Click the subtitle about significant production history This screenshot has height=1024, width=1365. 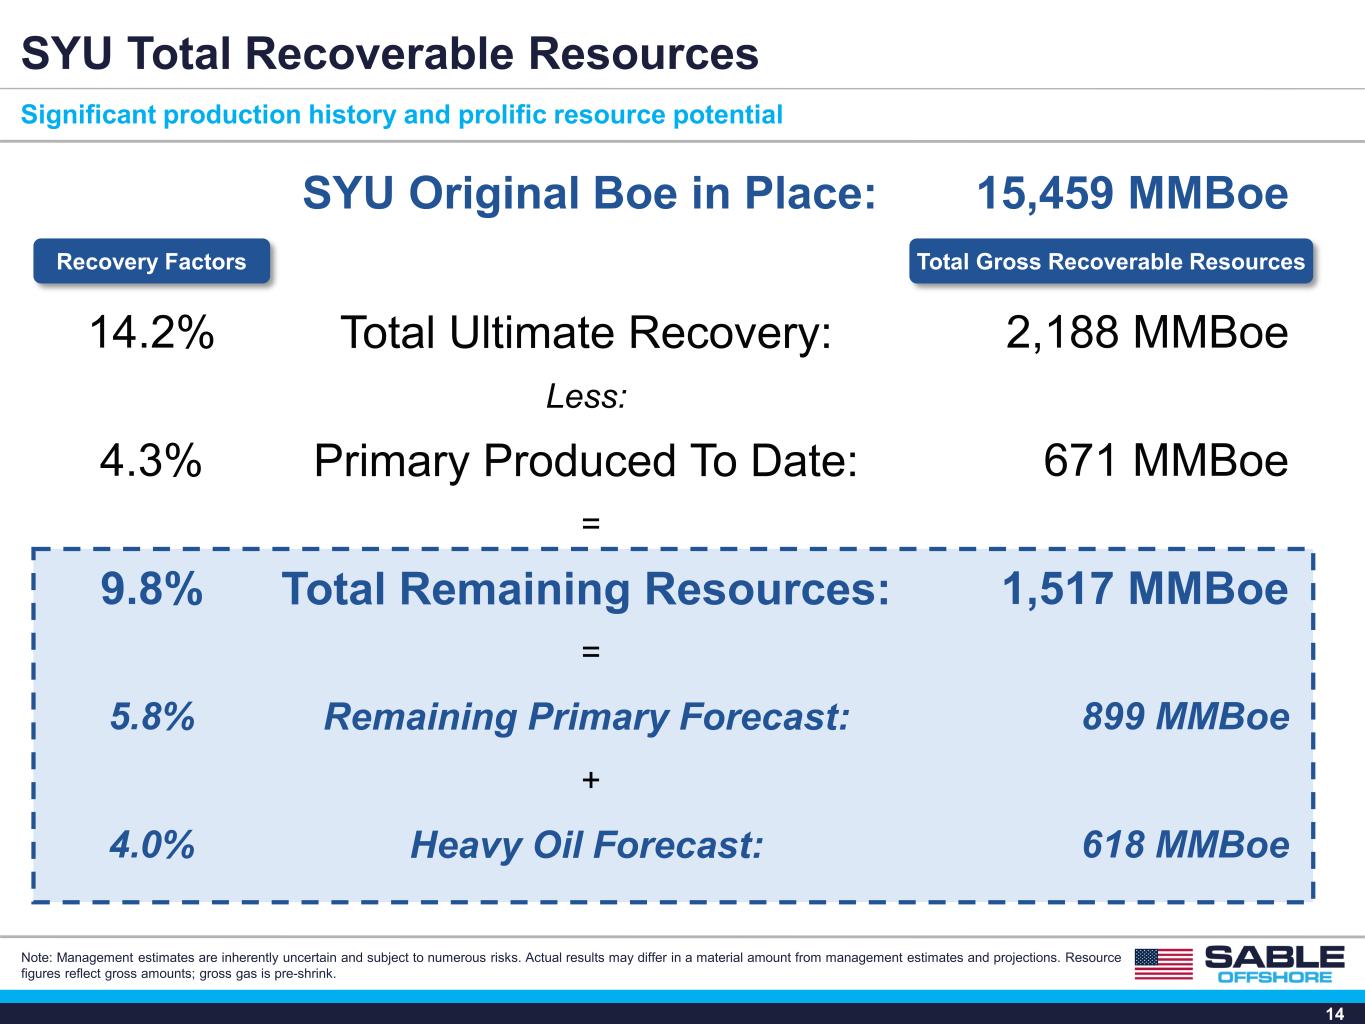click(402, 115)
